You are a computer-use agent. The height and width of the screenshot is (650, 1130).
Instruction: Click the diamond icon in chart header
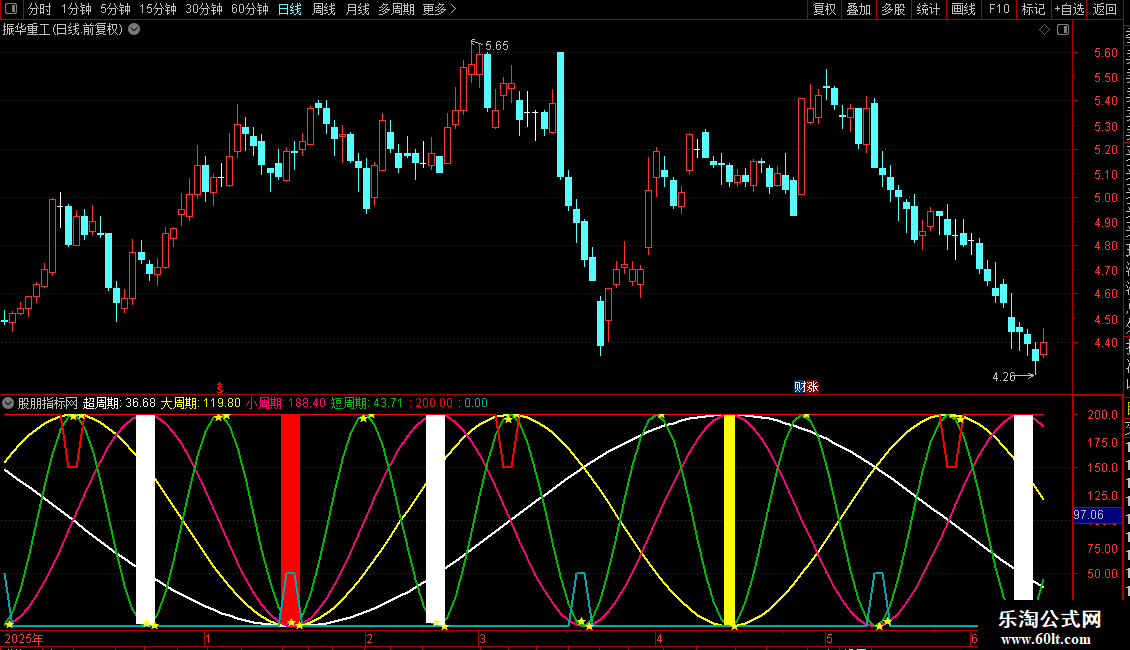click(1044, 30)
